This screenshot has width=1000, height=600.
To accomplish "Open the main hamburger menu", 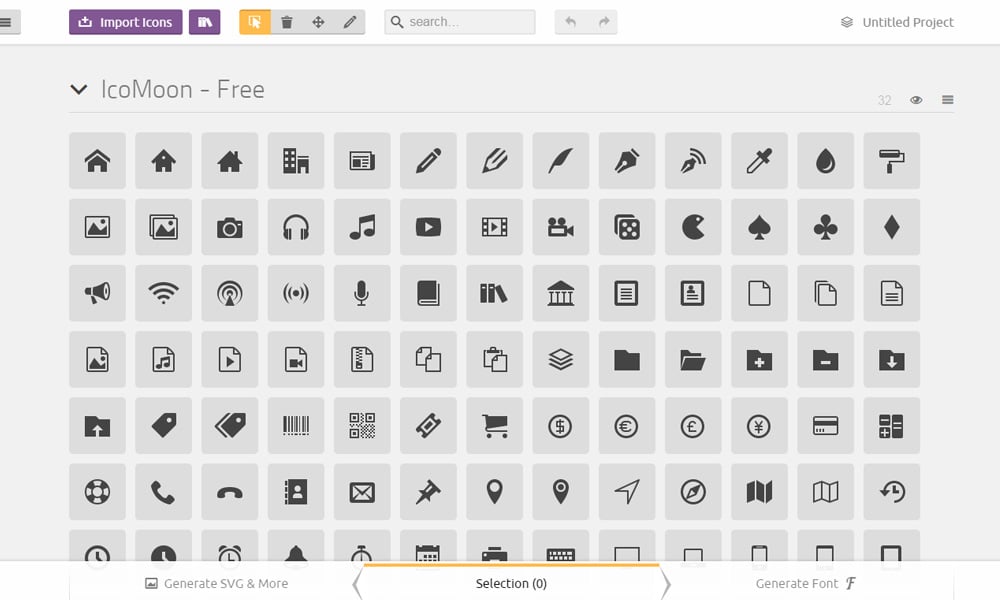I will [6, 22].
